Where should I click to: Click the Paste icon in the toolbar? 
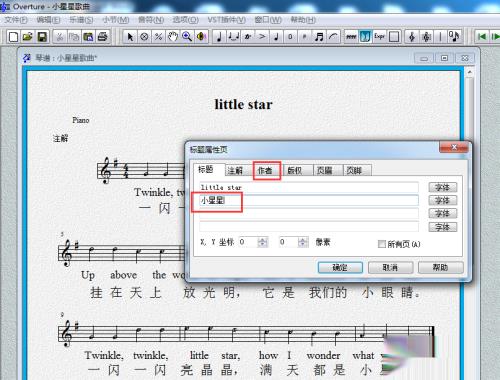pos(88,37)
